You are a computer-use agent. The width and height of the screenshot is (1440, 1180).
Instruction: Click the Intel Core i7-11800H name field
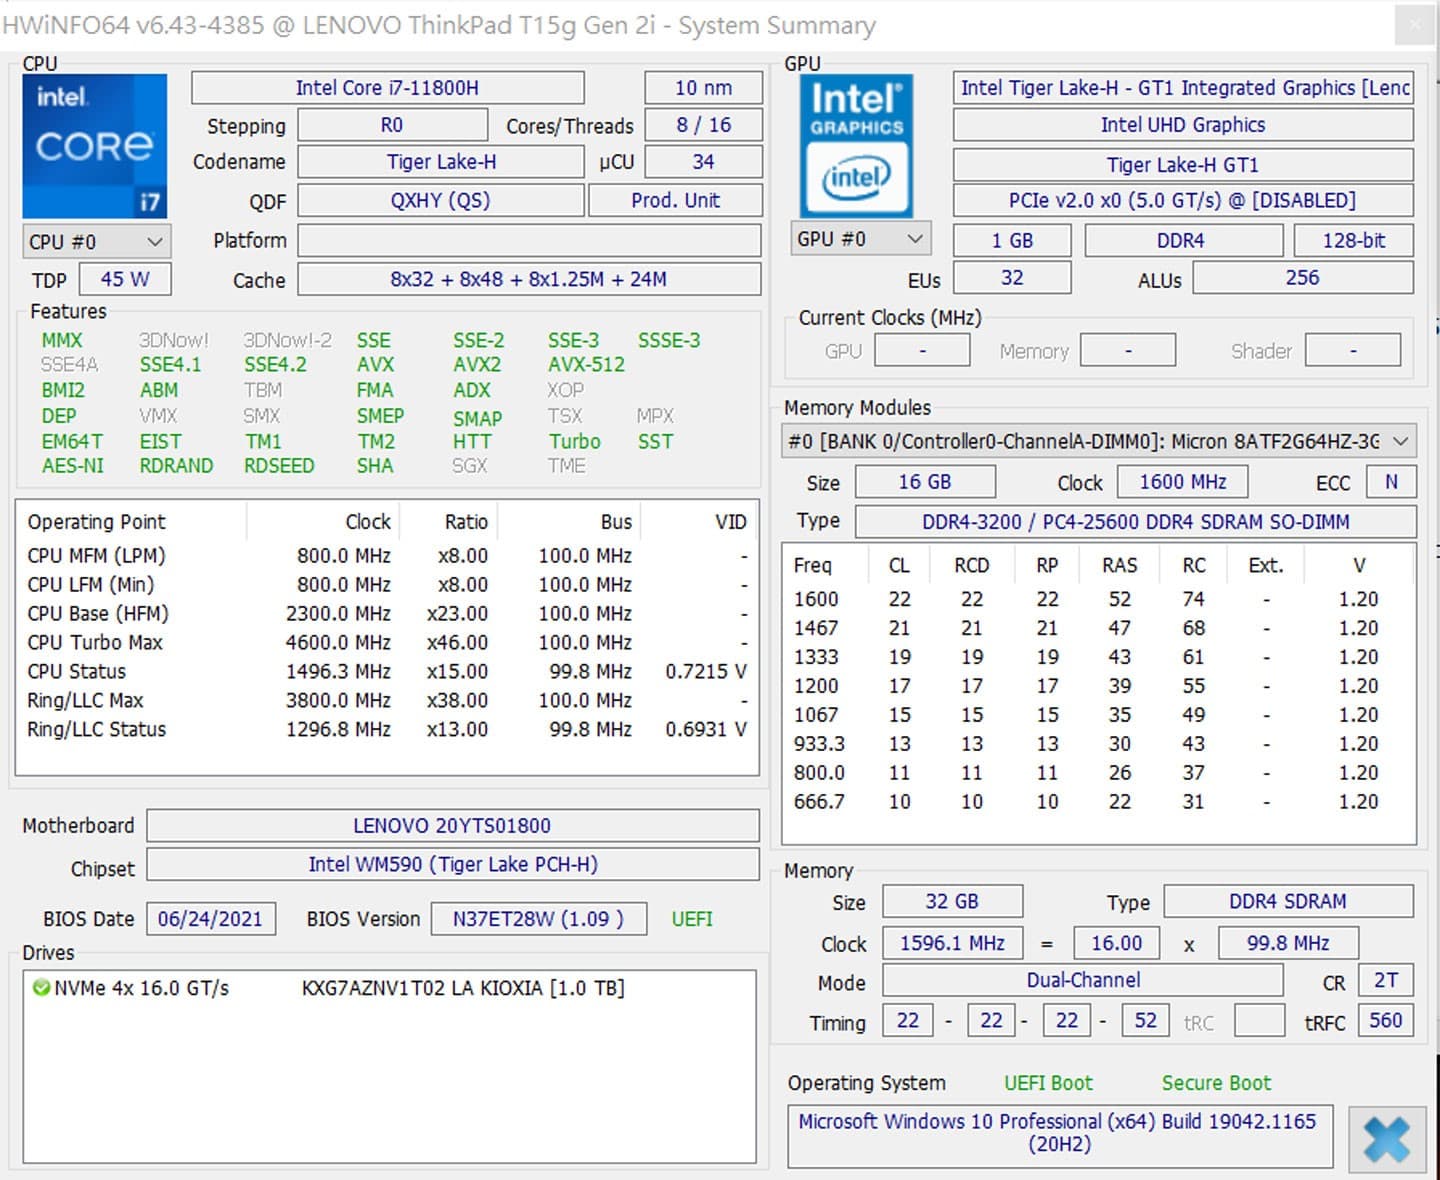point(387,88)
